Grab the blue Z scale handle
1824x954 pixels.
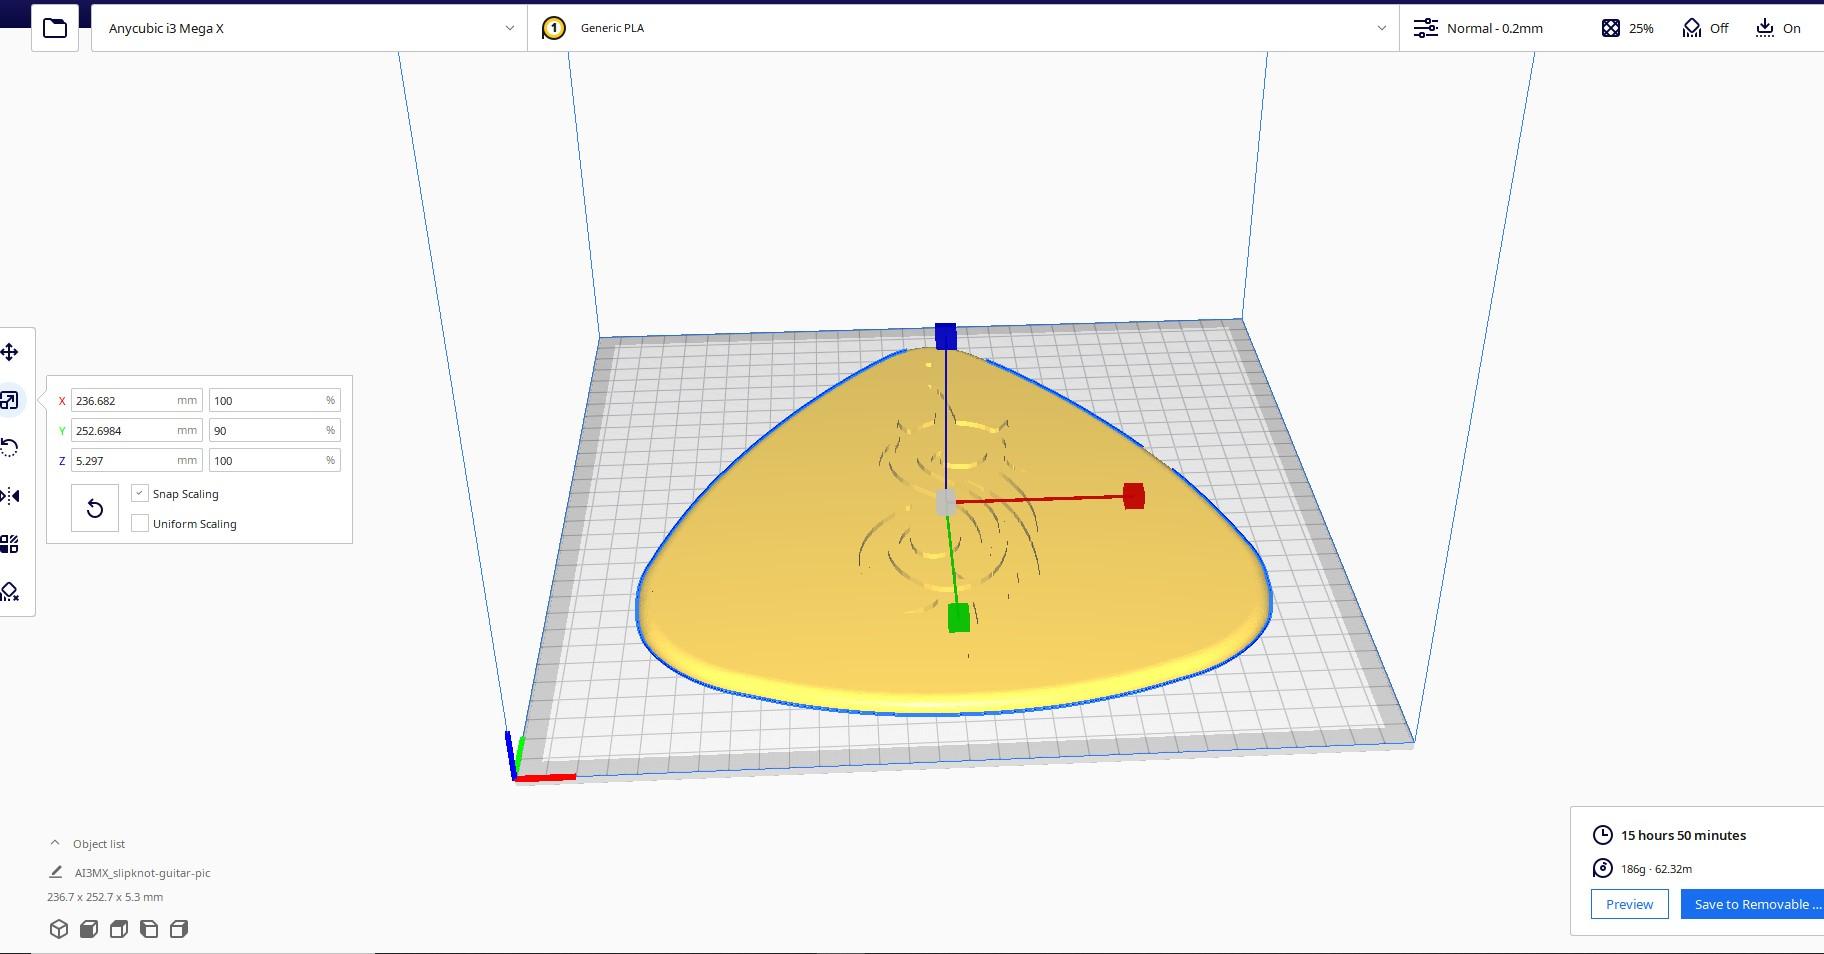coord(945,336)
